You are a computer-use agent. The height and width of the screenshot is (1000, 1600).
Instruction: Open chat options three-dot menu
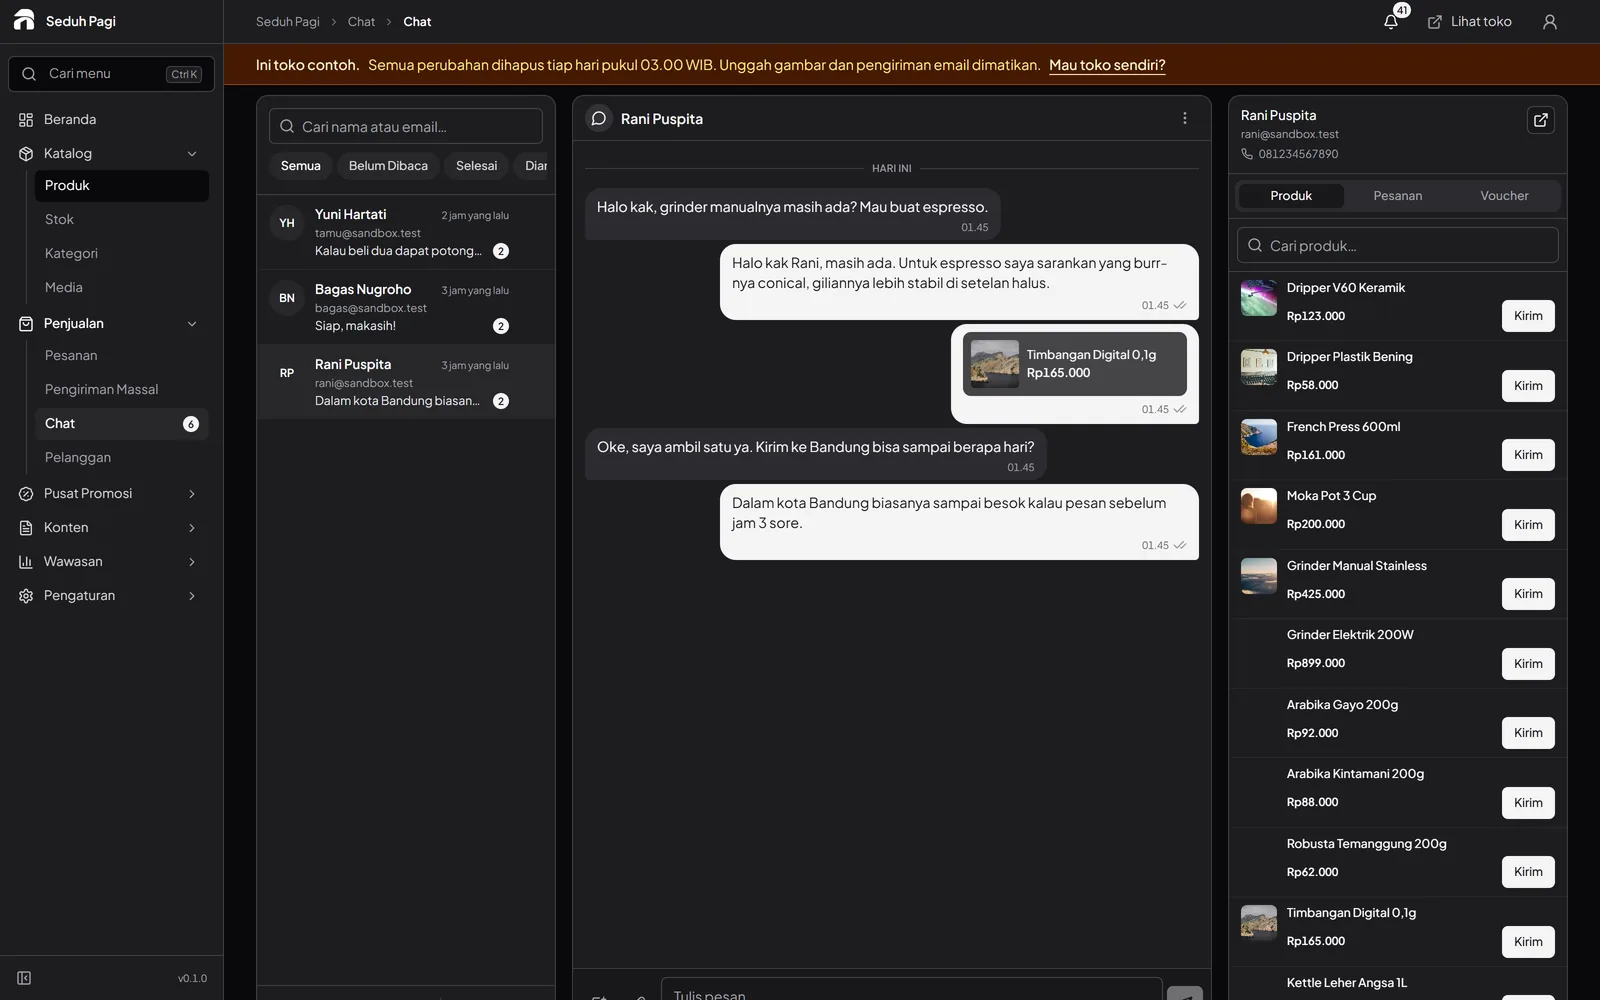pyautogui.click(x=1185, y=118)
